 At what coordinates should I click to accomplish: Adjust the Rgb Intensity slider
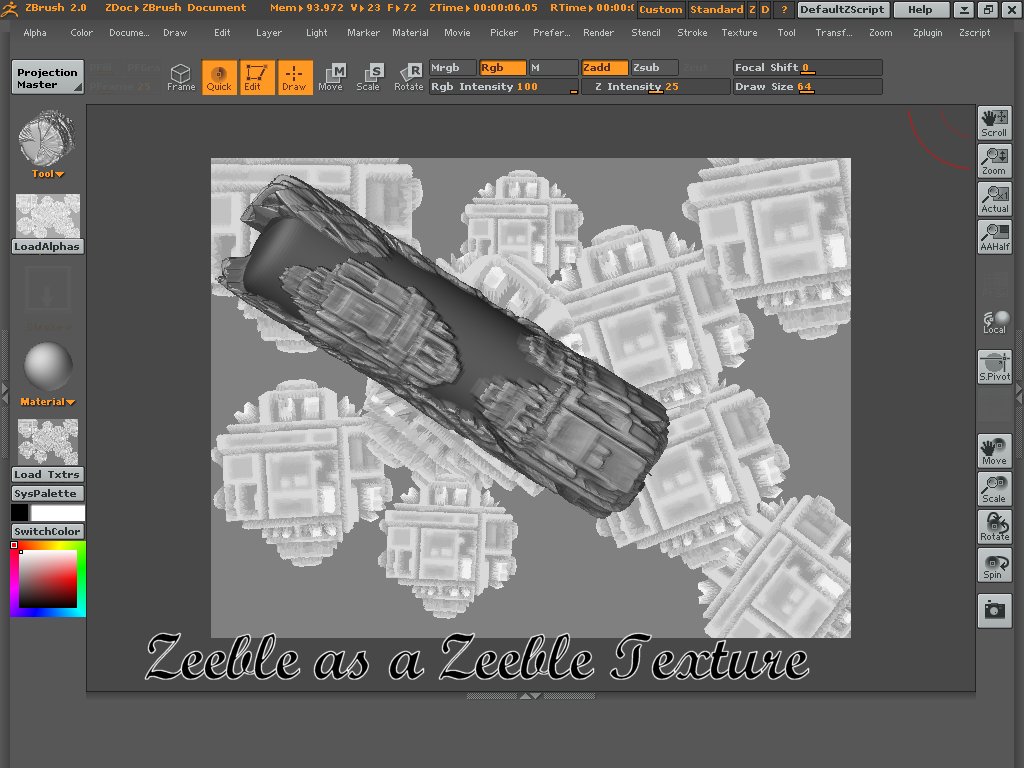pyautogui.click(x=504, y=87)
